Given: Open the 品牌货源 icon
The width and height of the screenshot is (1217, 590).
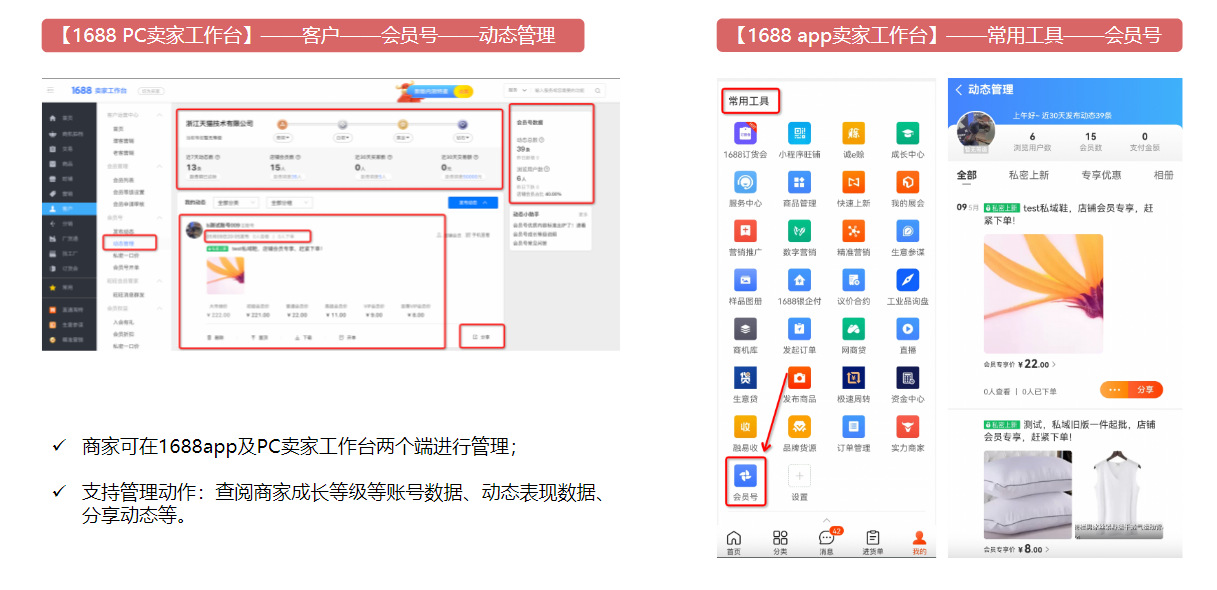Looking at the screenshot, I should click(x=799, y=427).
